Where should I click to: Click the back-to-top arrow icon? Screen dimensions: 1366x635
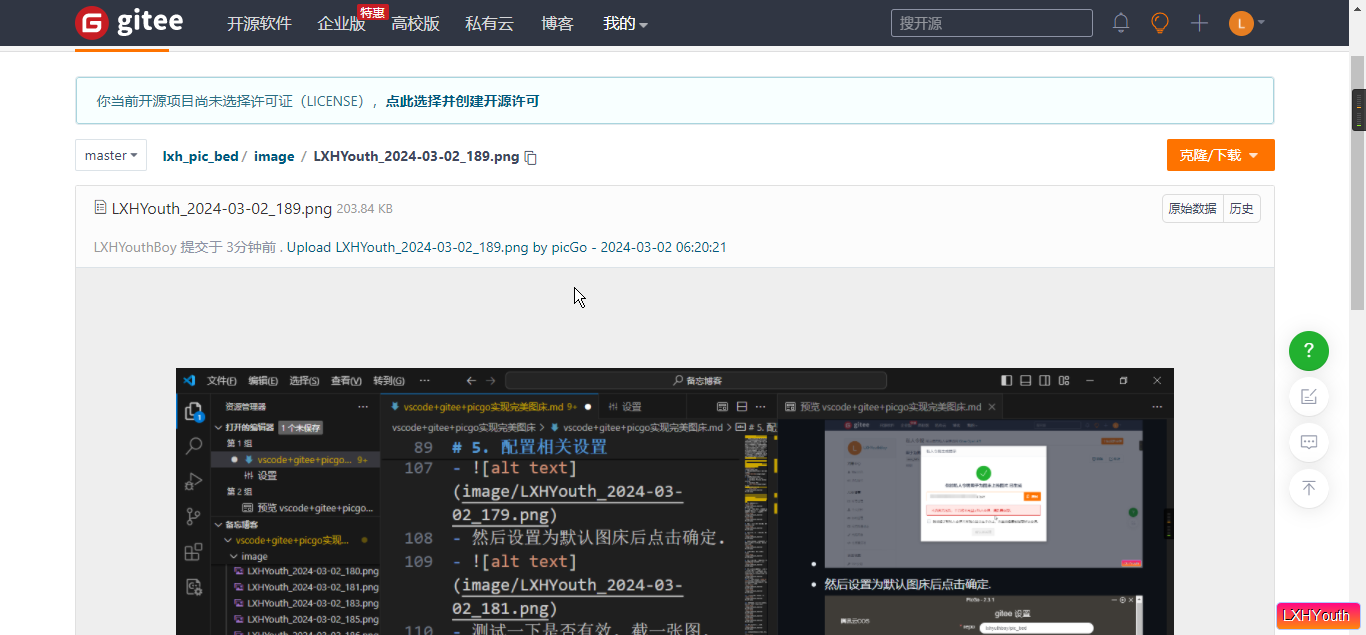coord(1308,488)
